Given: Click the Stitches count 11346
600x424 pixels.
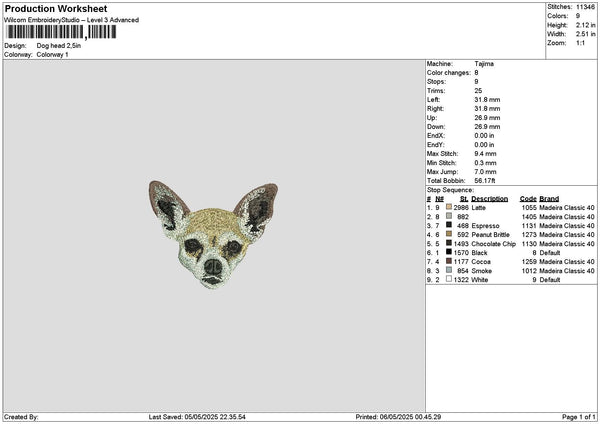Looking at the screenshot, I should 587,8.
